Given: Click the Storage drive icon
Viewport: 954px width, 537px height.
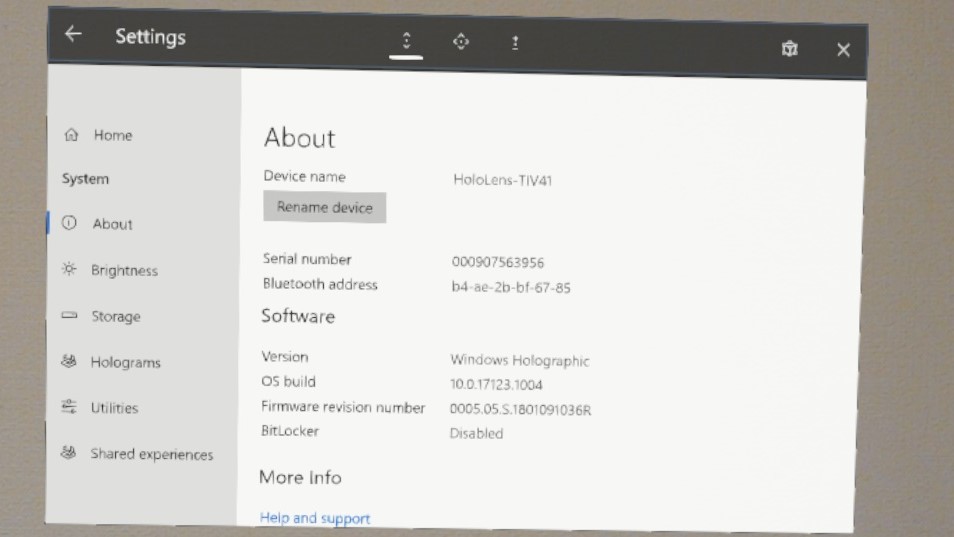Looking at the screenshot, I should [x=69, y=315].
